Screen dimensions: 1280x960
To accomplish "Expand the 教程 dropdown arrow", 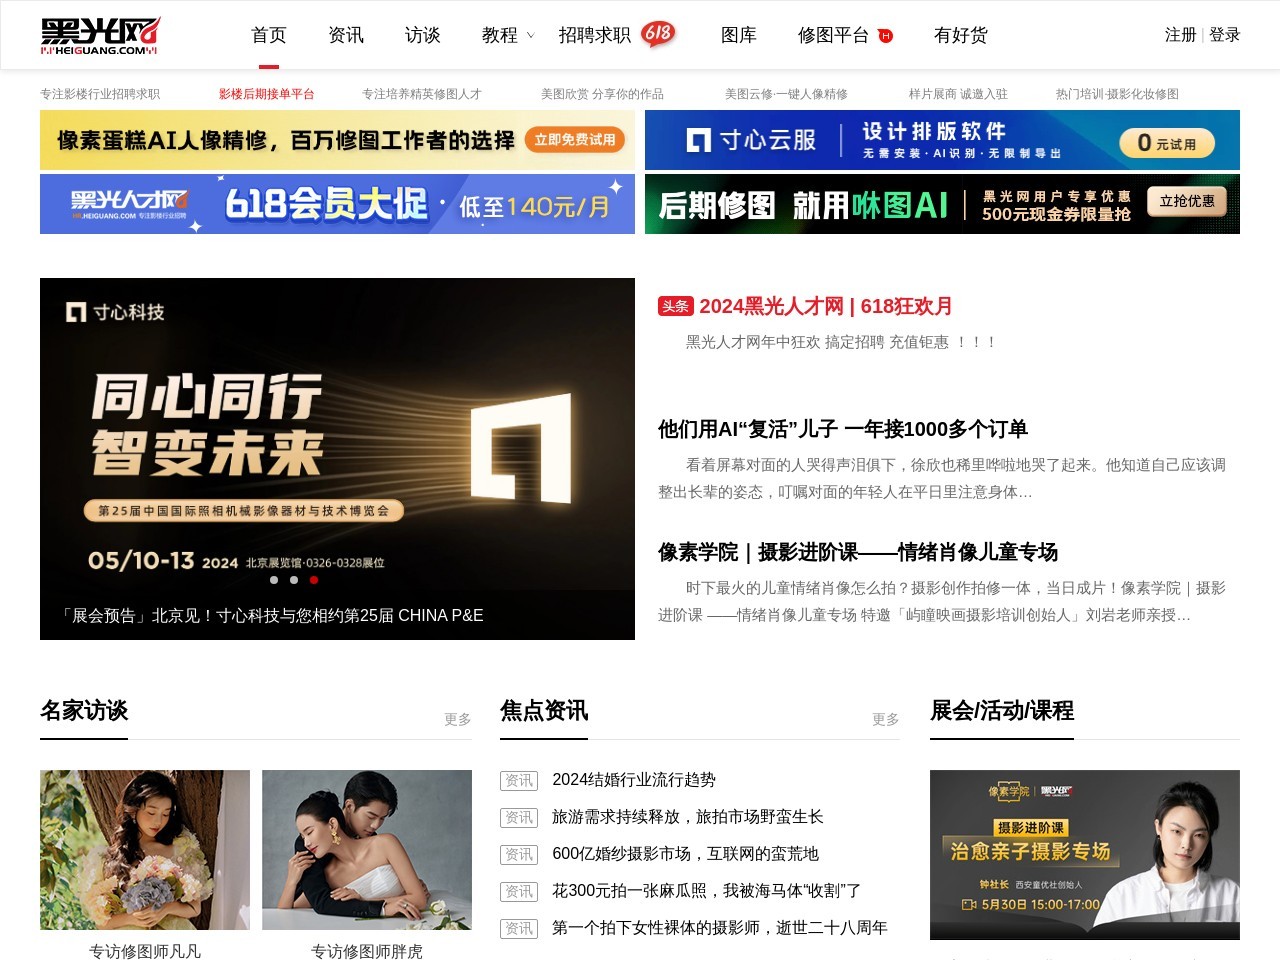I will (x=530, y=36).
